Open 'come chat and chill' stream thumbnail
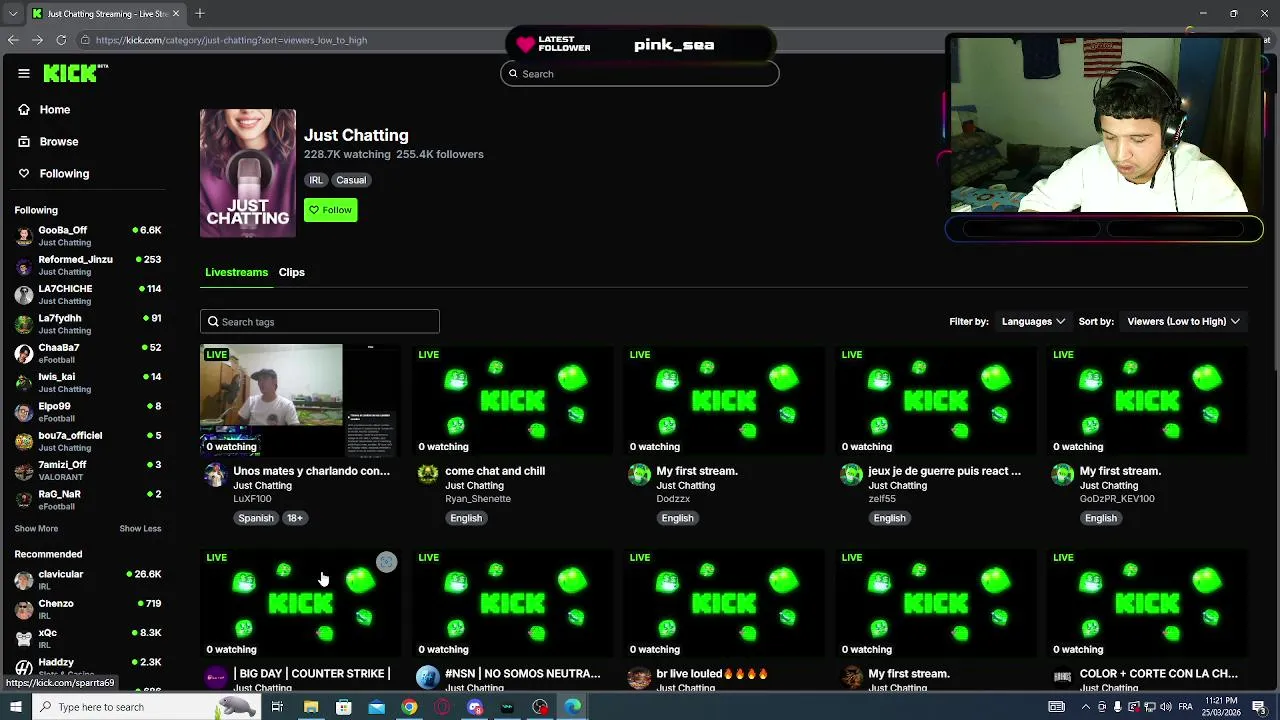 pos(512,400)
